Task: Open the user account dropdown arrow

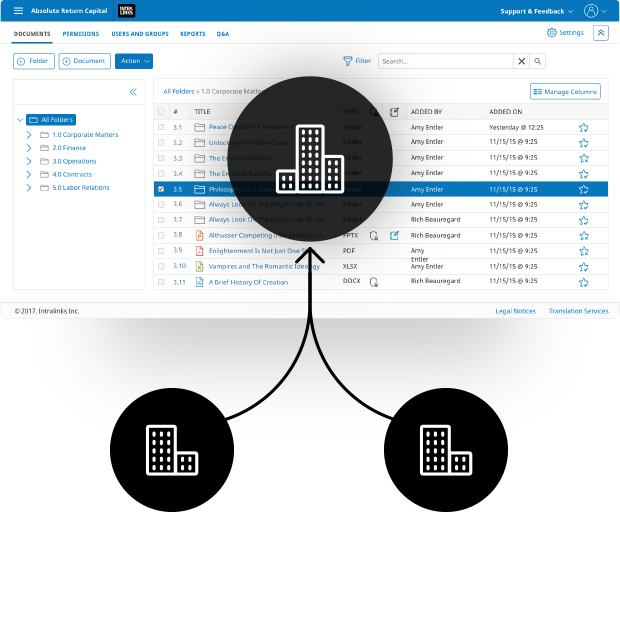Action: coord(605,11)
